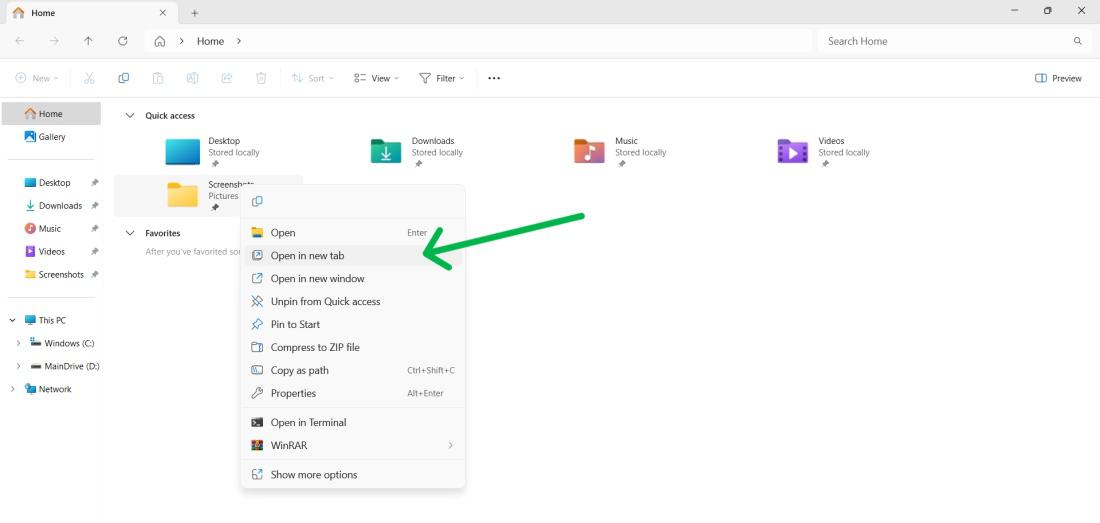This screenshot has height=523, width=1100.
Task: Expand the Windows (C:) drive node
Action: (x=18, y=344)
